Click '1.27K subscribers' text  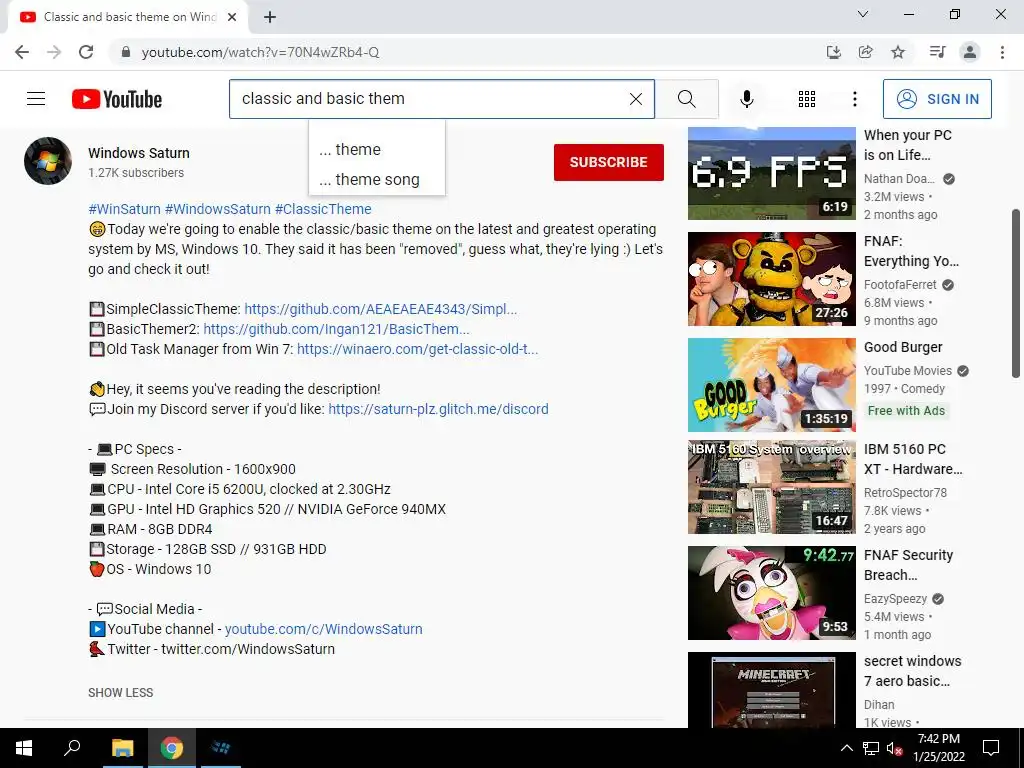point(136,173)
